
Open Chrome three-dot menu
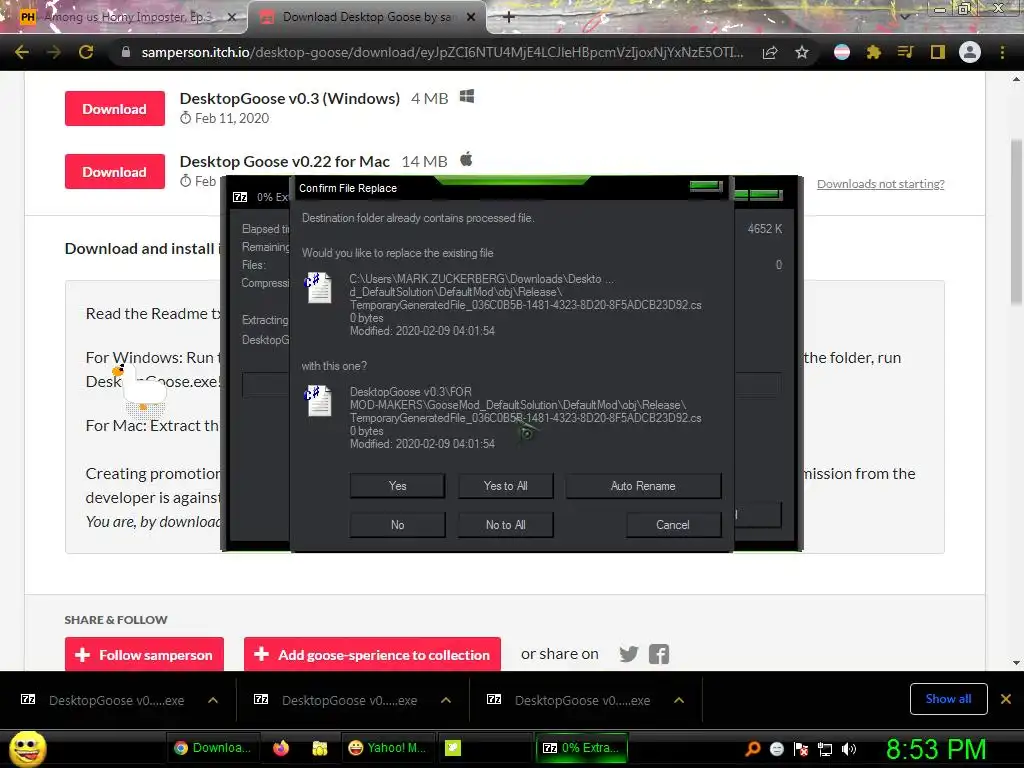pos(1002,52)
